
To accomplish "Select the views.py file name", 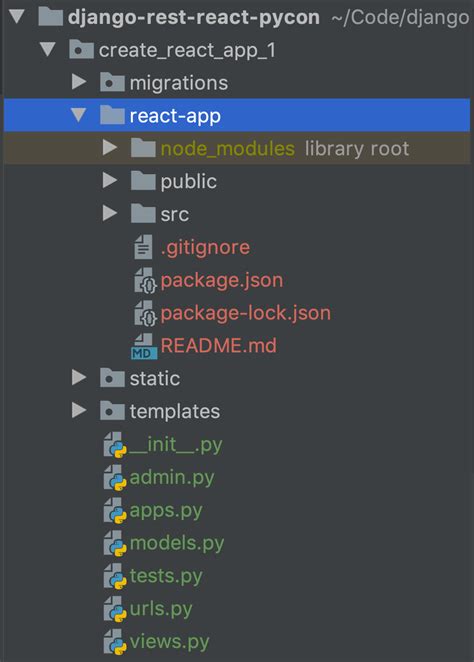I will point(169,643).
